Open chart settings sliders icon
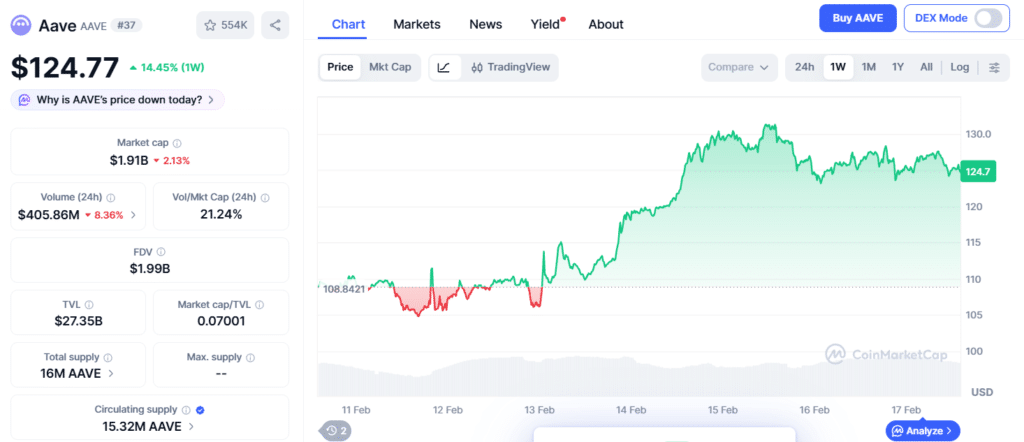The image size is (1024, 442). pos(994,67)
